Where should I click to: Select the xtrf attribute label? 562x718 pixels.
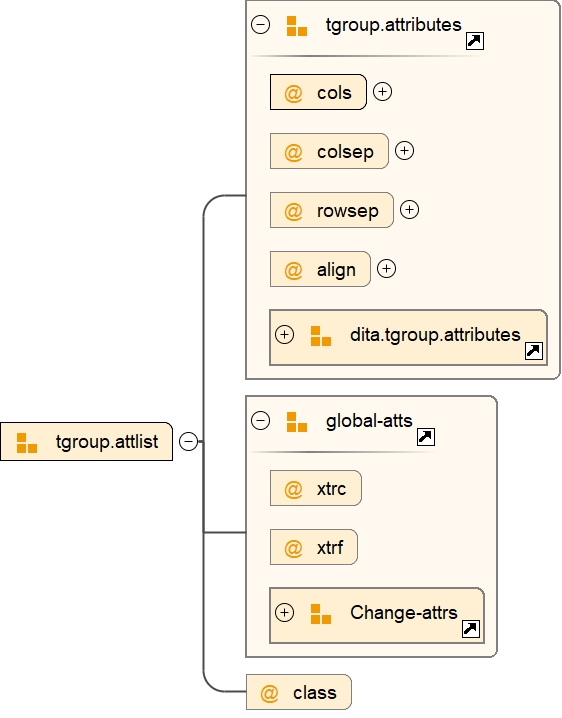click(330, 547)
